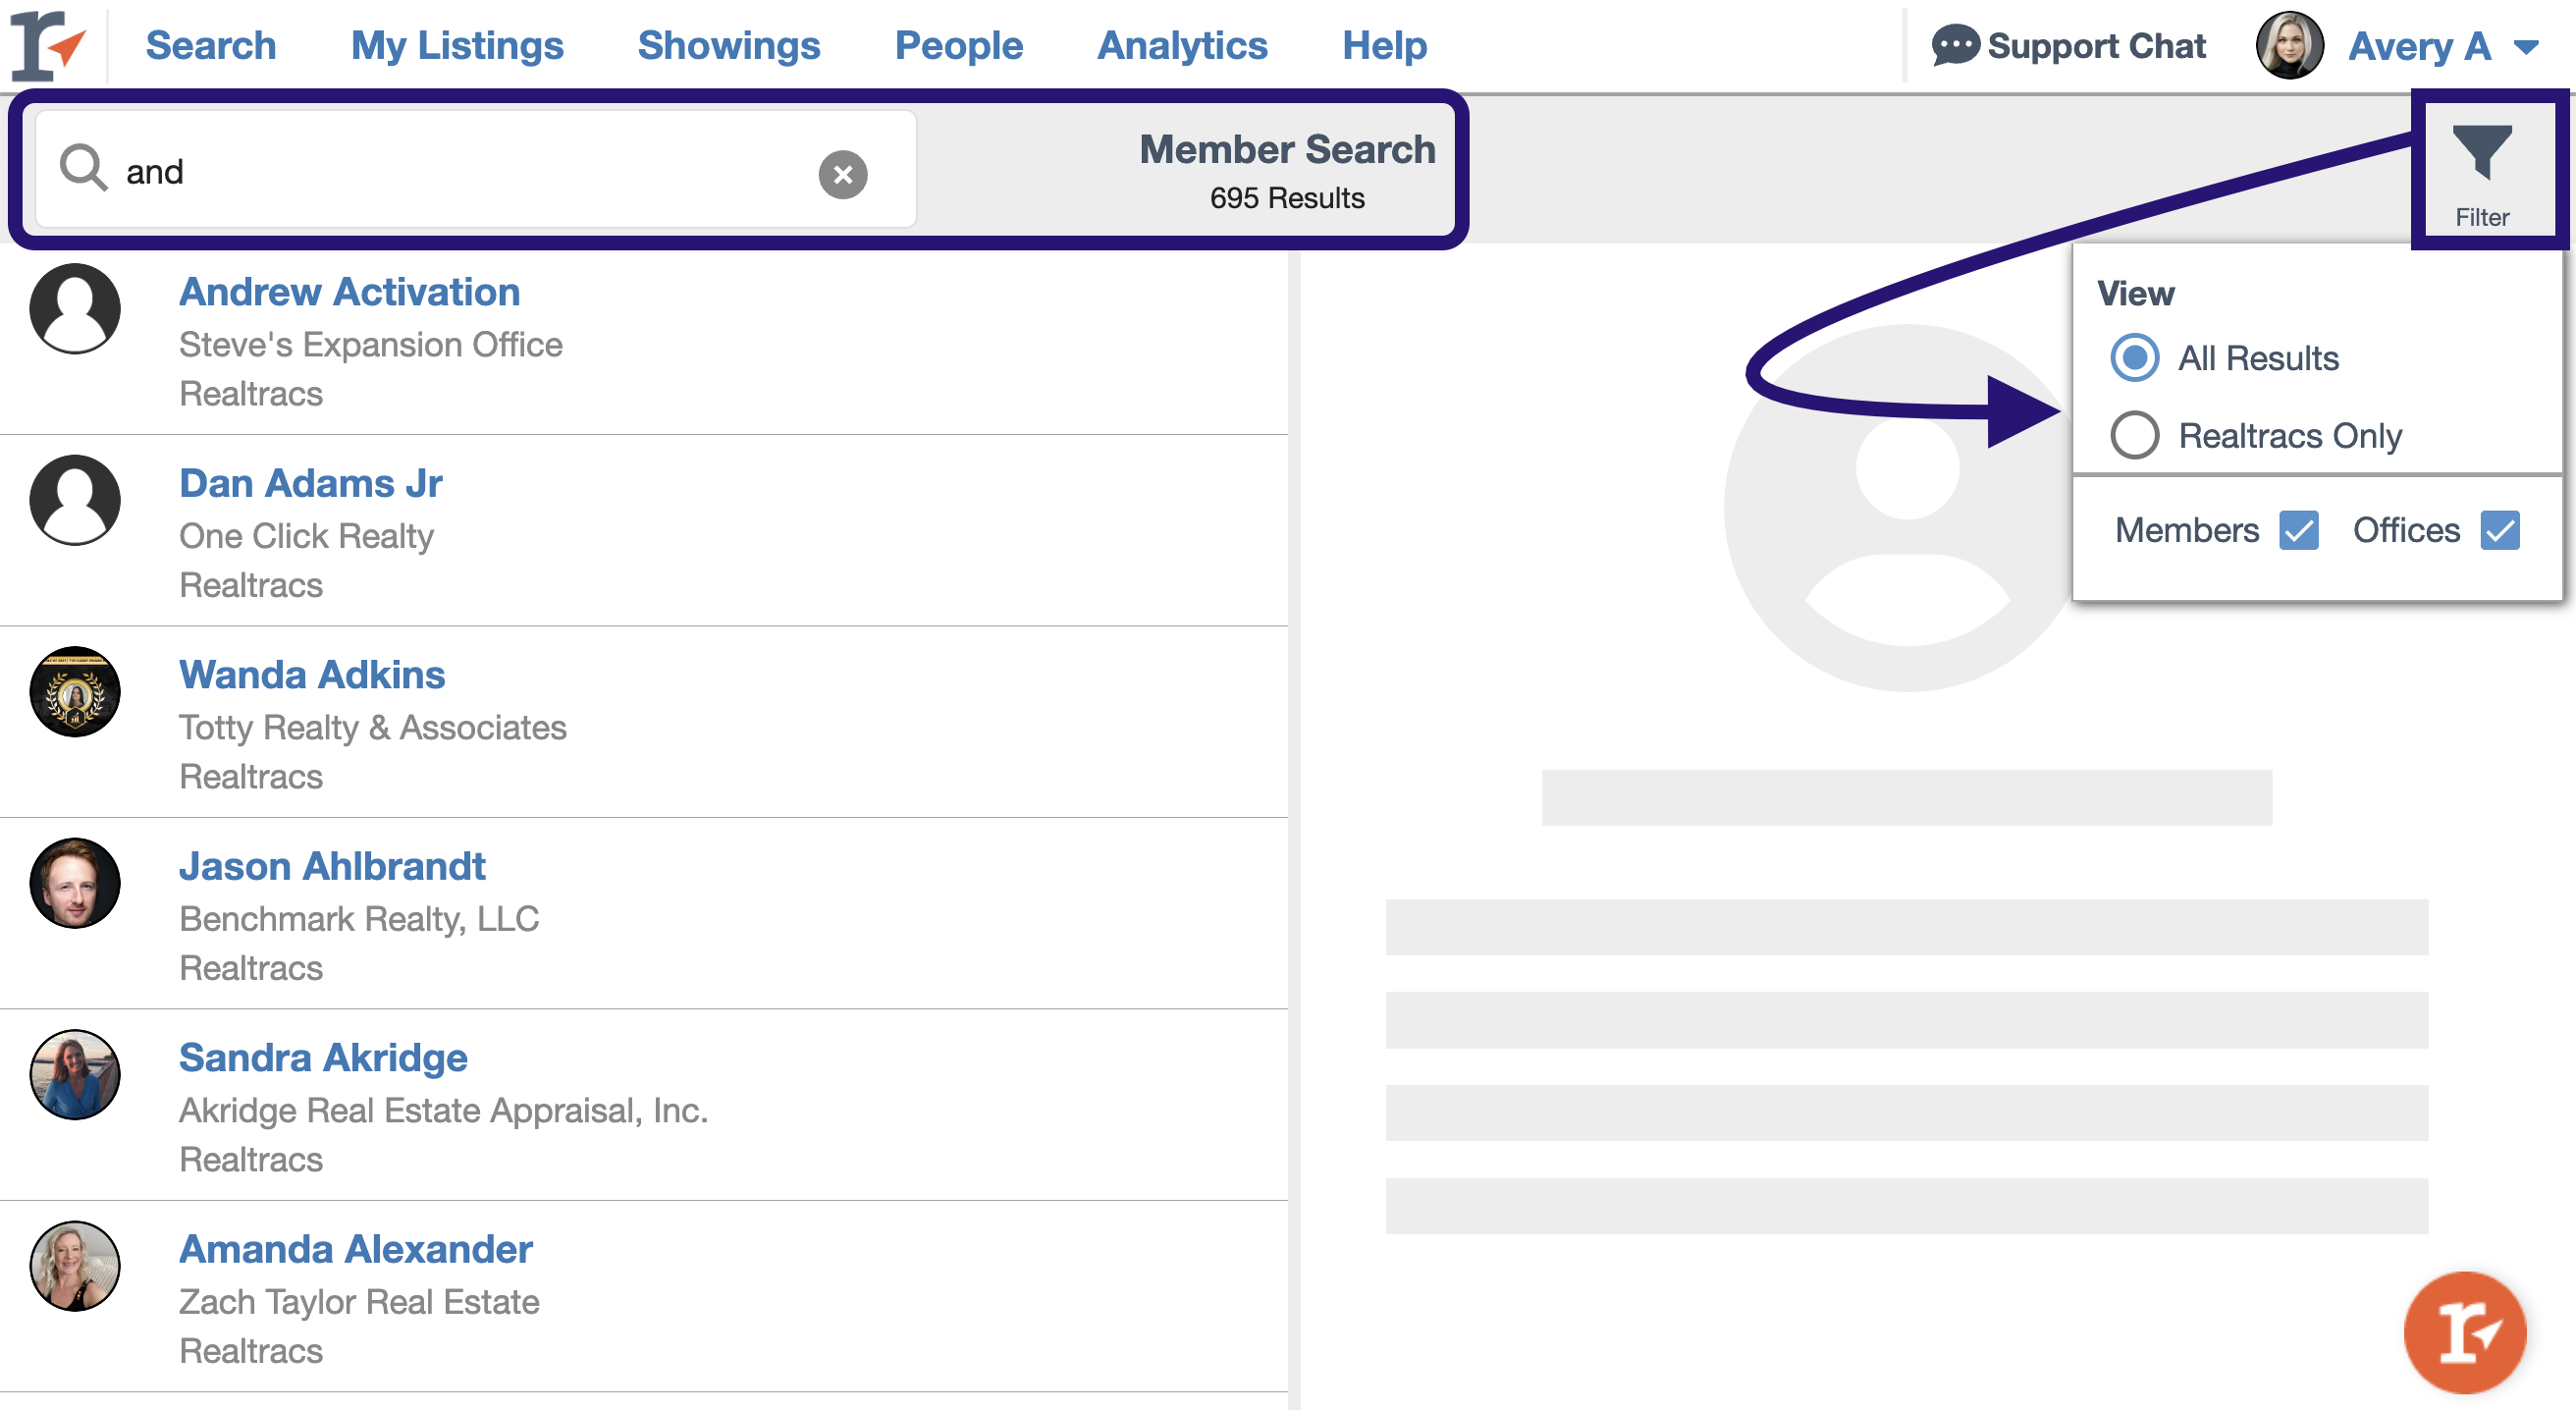Viewport: 2576px width, 1410px height.
Task: Click into the member search input field
Action: pyautogui.click(x=475, y=169)
